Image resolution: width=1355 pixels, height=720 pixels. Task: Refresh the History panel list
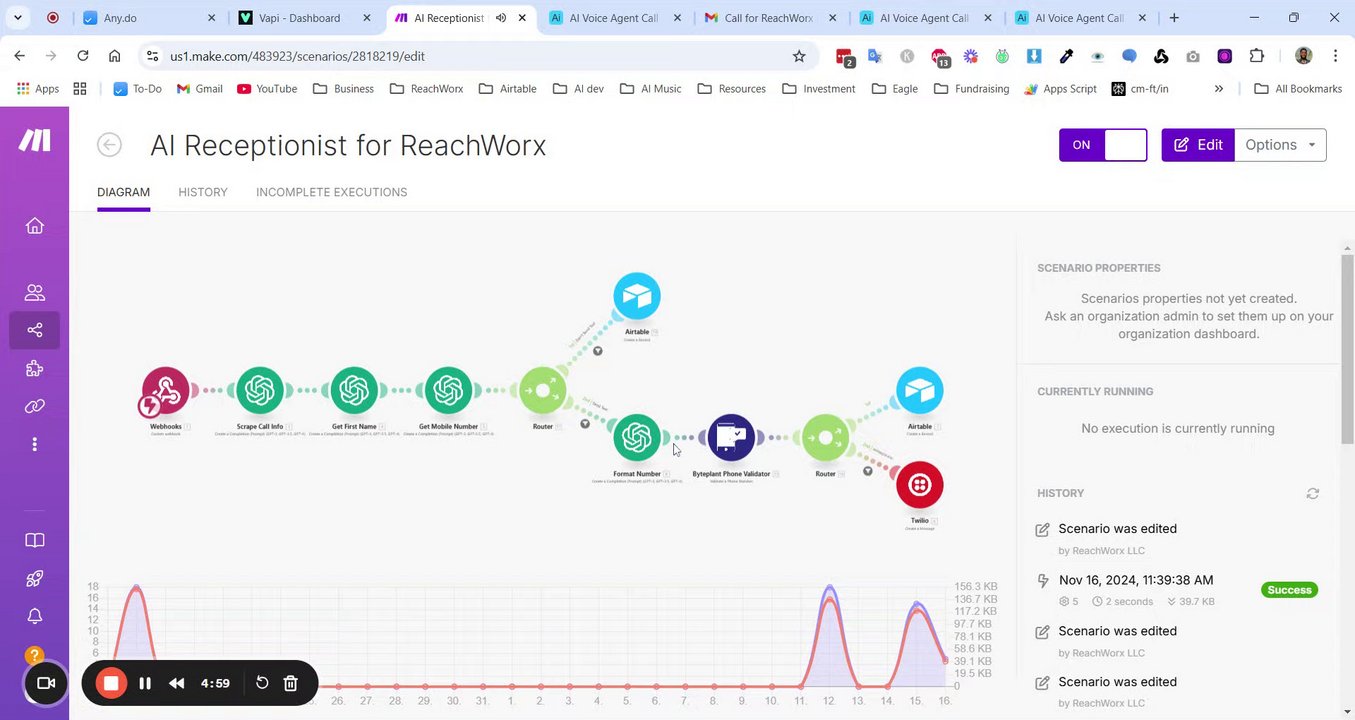[x=1313, y=494]
